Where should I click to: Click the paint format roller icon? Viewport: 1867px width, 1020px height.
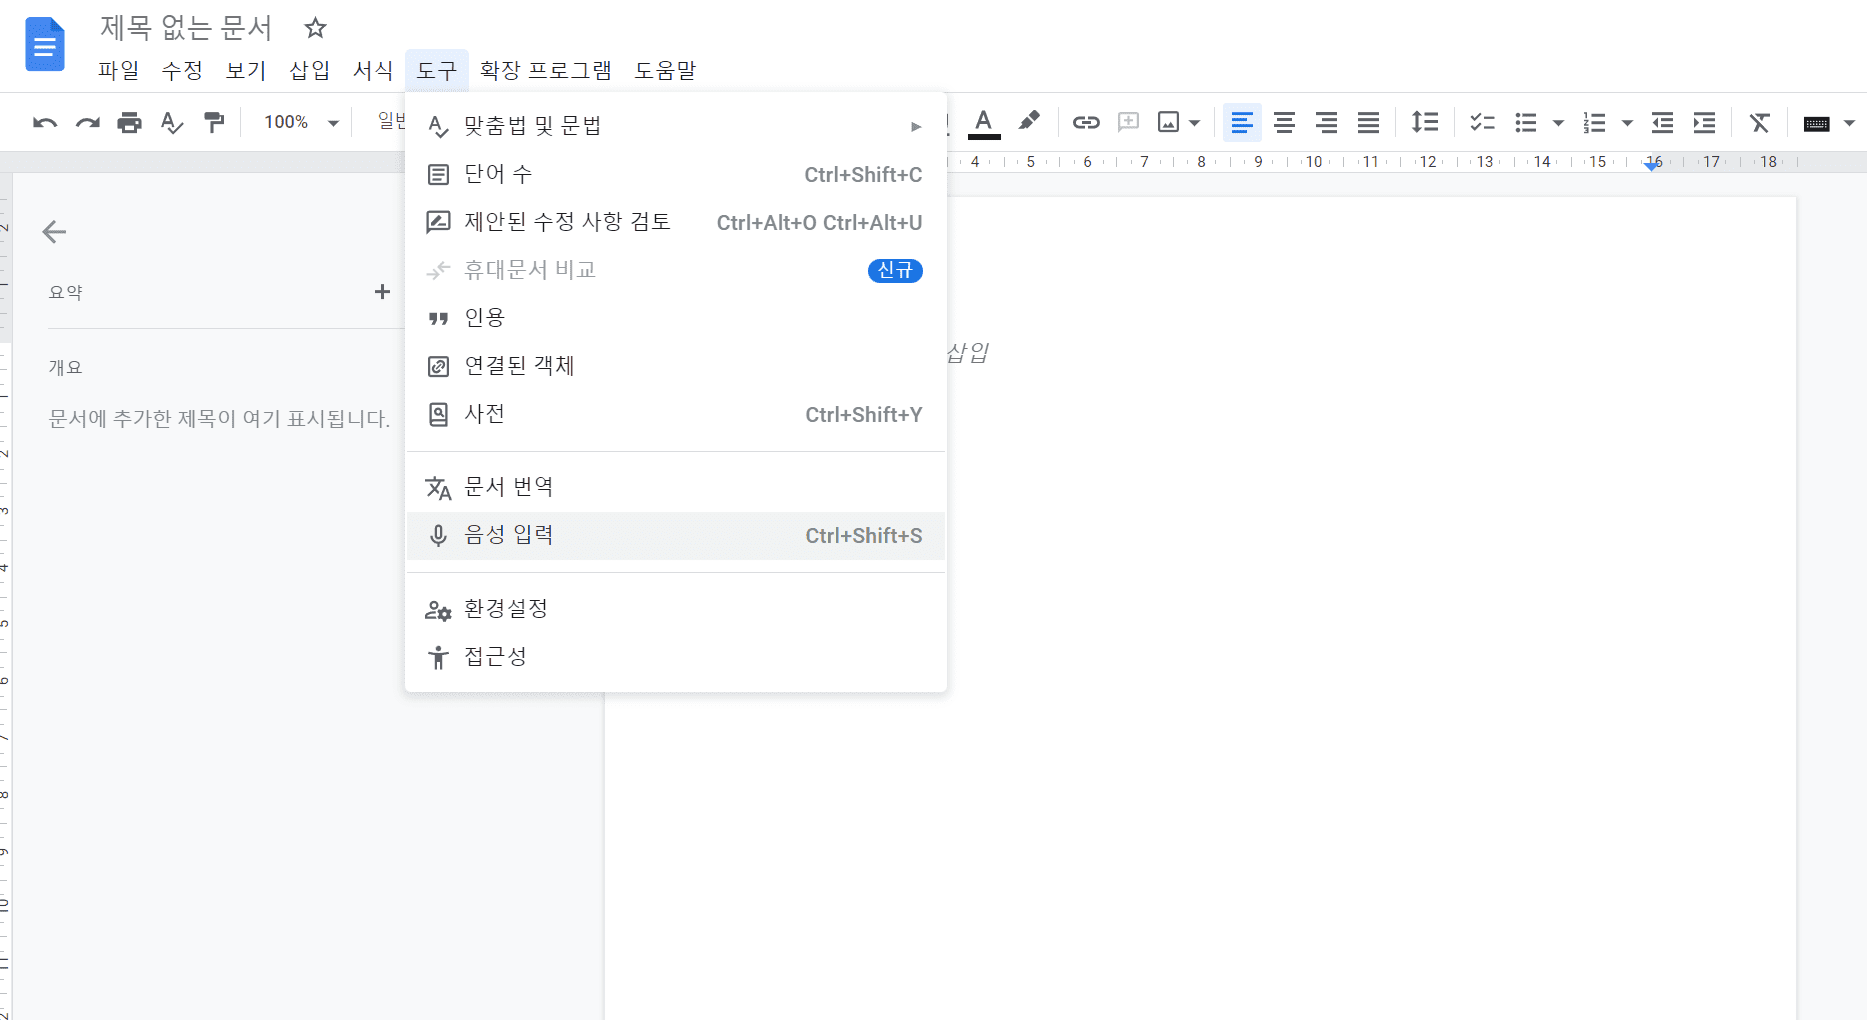(214, 123)
